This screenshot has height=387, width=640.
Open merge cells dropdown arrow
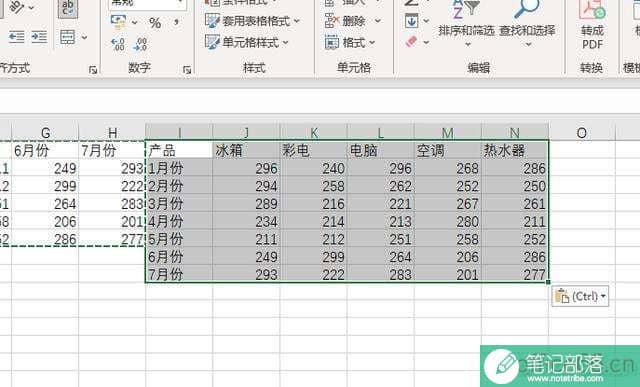click(84, 37)
